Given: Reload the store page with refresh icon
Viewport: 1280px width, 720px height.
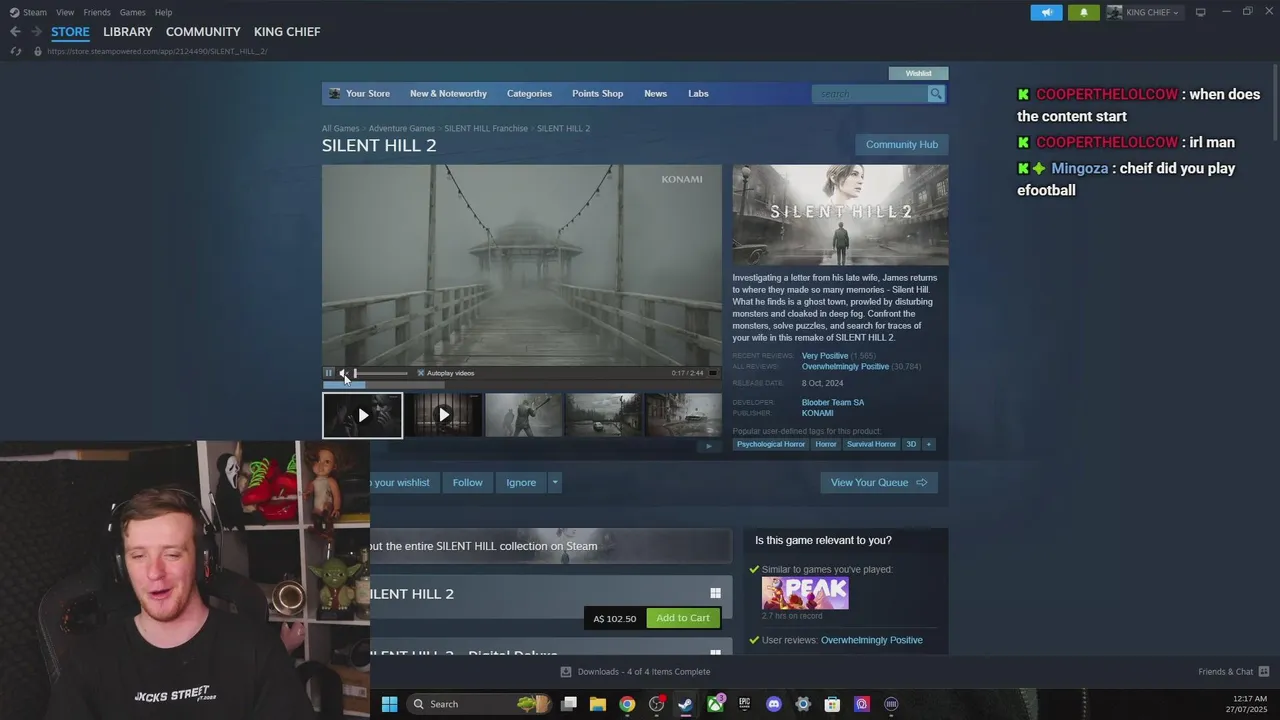Looking at the screenshot, I should (x=15, y=51).
